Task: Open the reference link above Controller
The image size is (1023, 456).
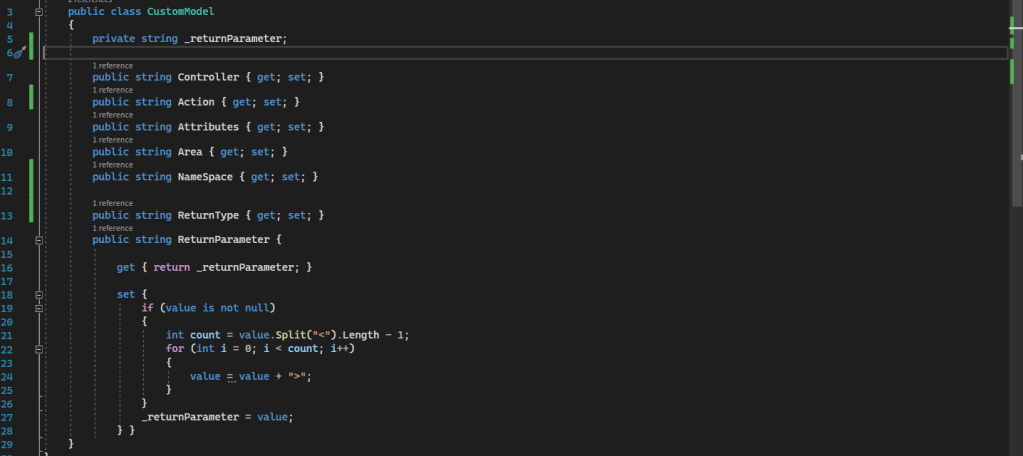Action: coord(112,65)
